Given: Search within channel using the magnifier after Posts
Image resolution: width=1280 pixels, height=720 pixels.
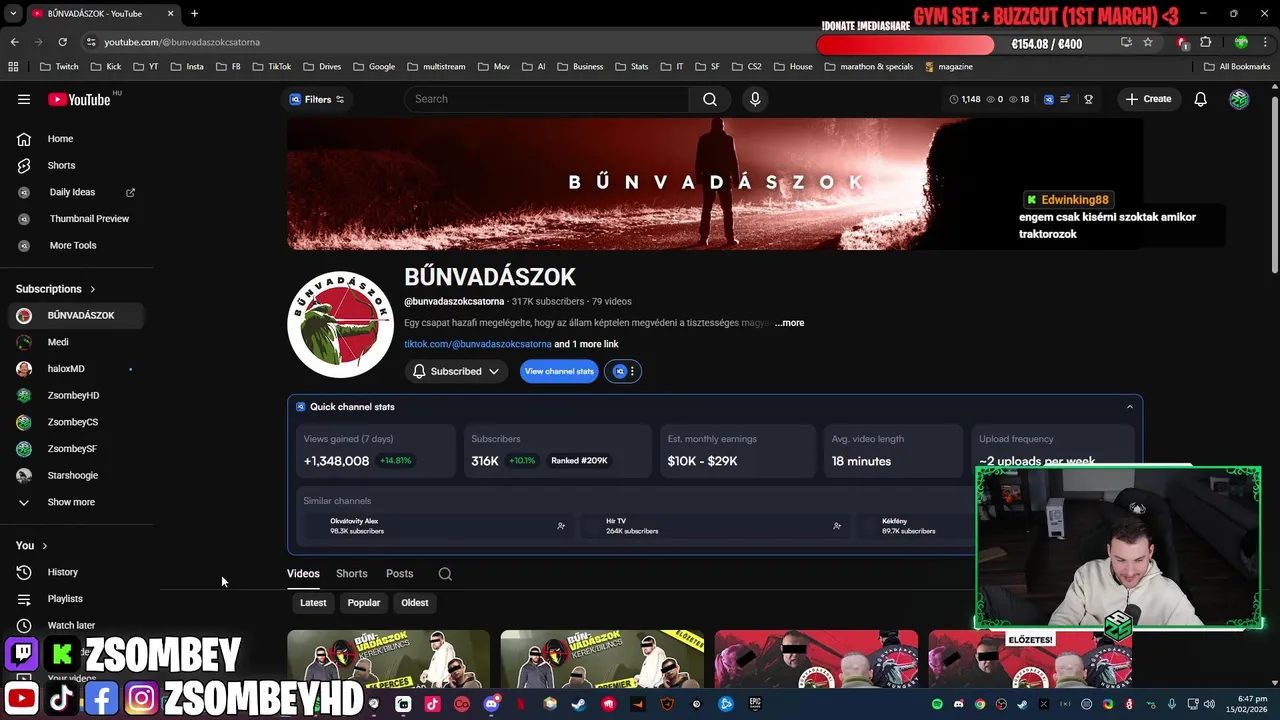Looking at the screenshot, I should 445,574.
